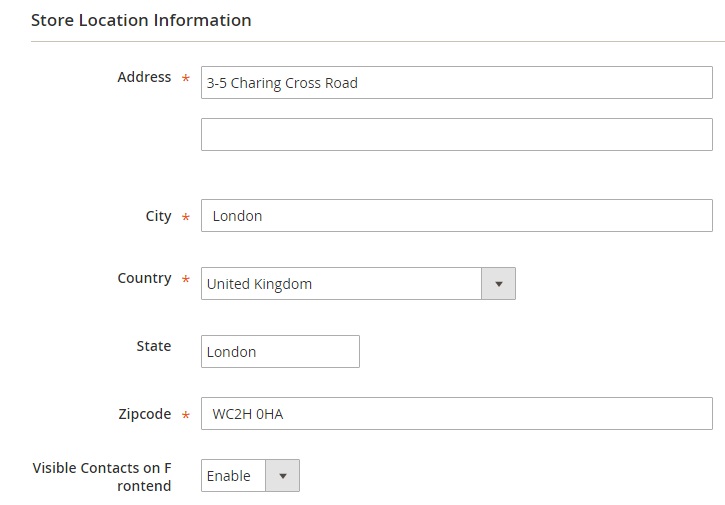Click the empty second Address line field
The image size is (725, 505).
(457, 135)
